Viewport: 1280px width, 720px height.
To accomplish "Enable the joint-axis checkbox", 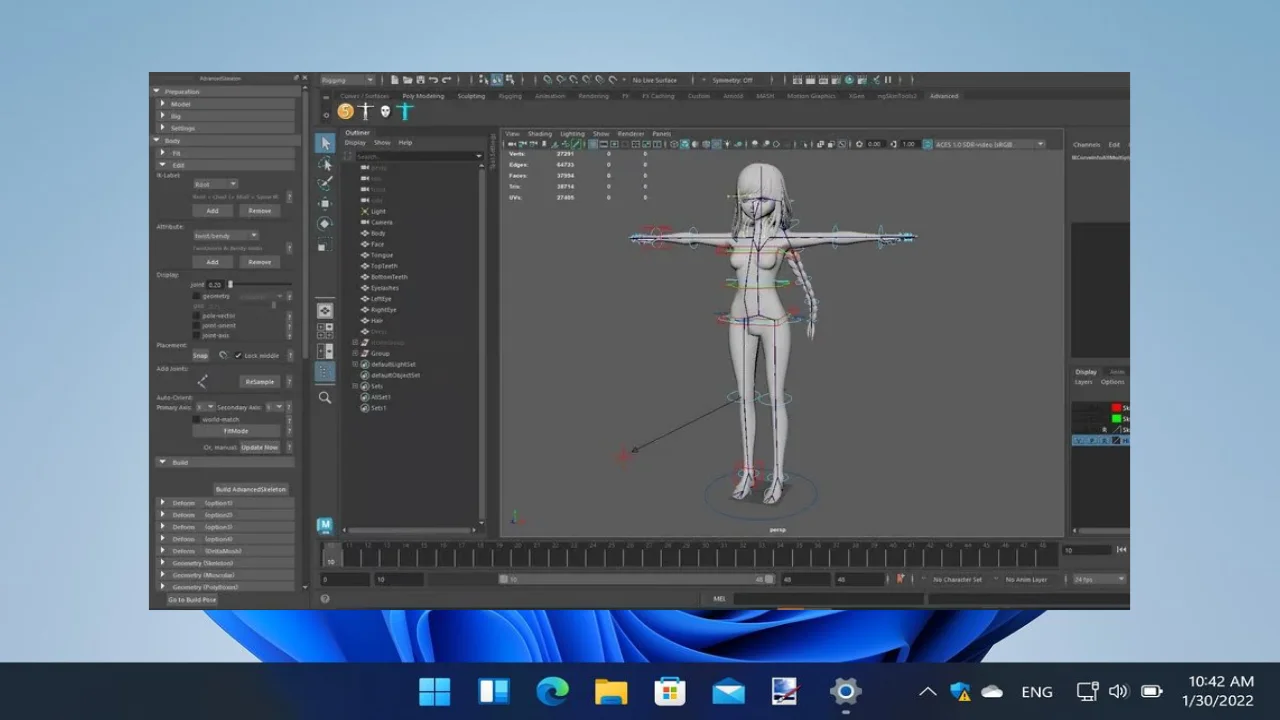I will [197, 335].
